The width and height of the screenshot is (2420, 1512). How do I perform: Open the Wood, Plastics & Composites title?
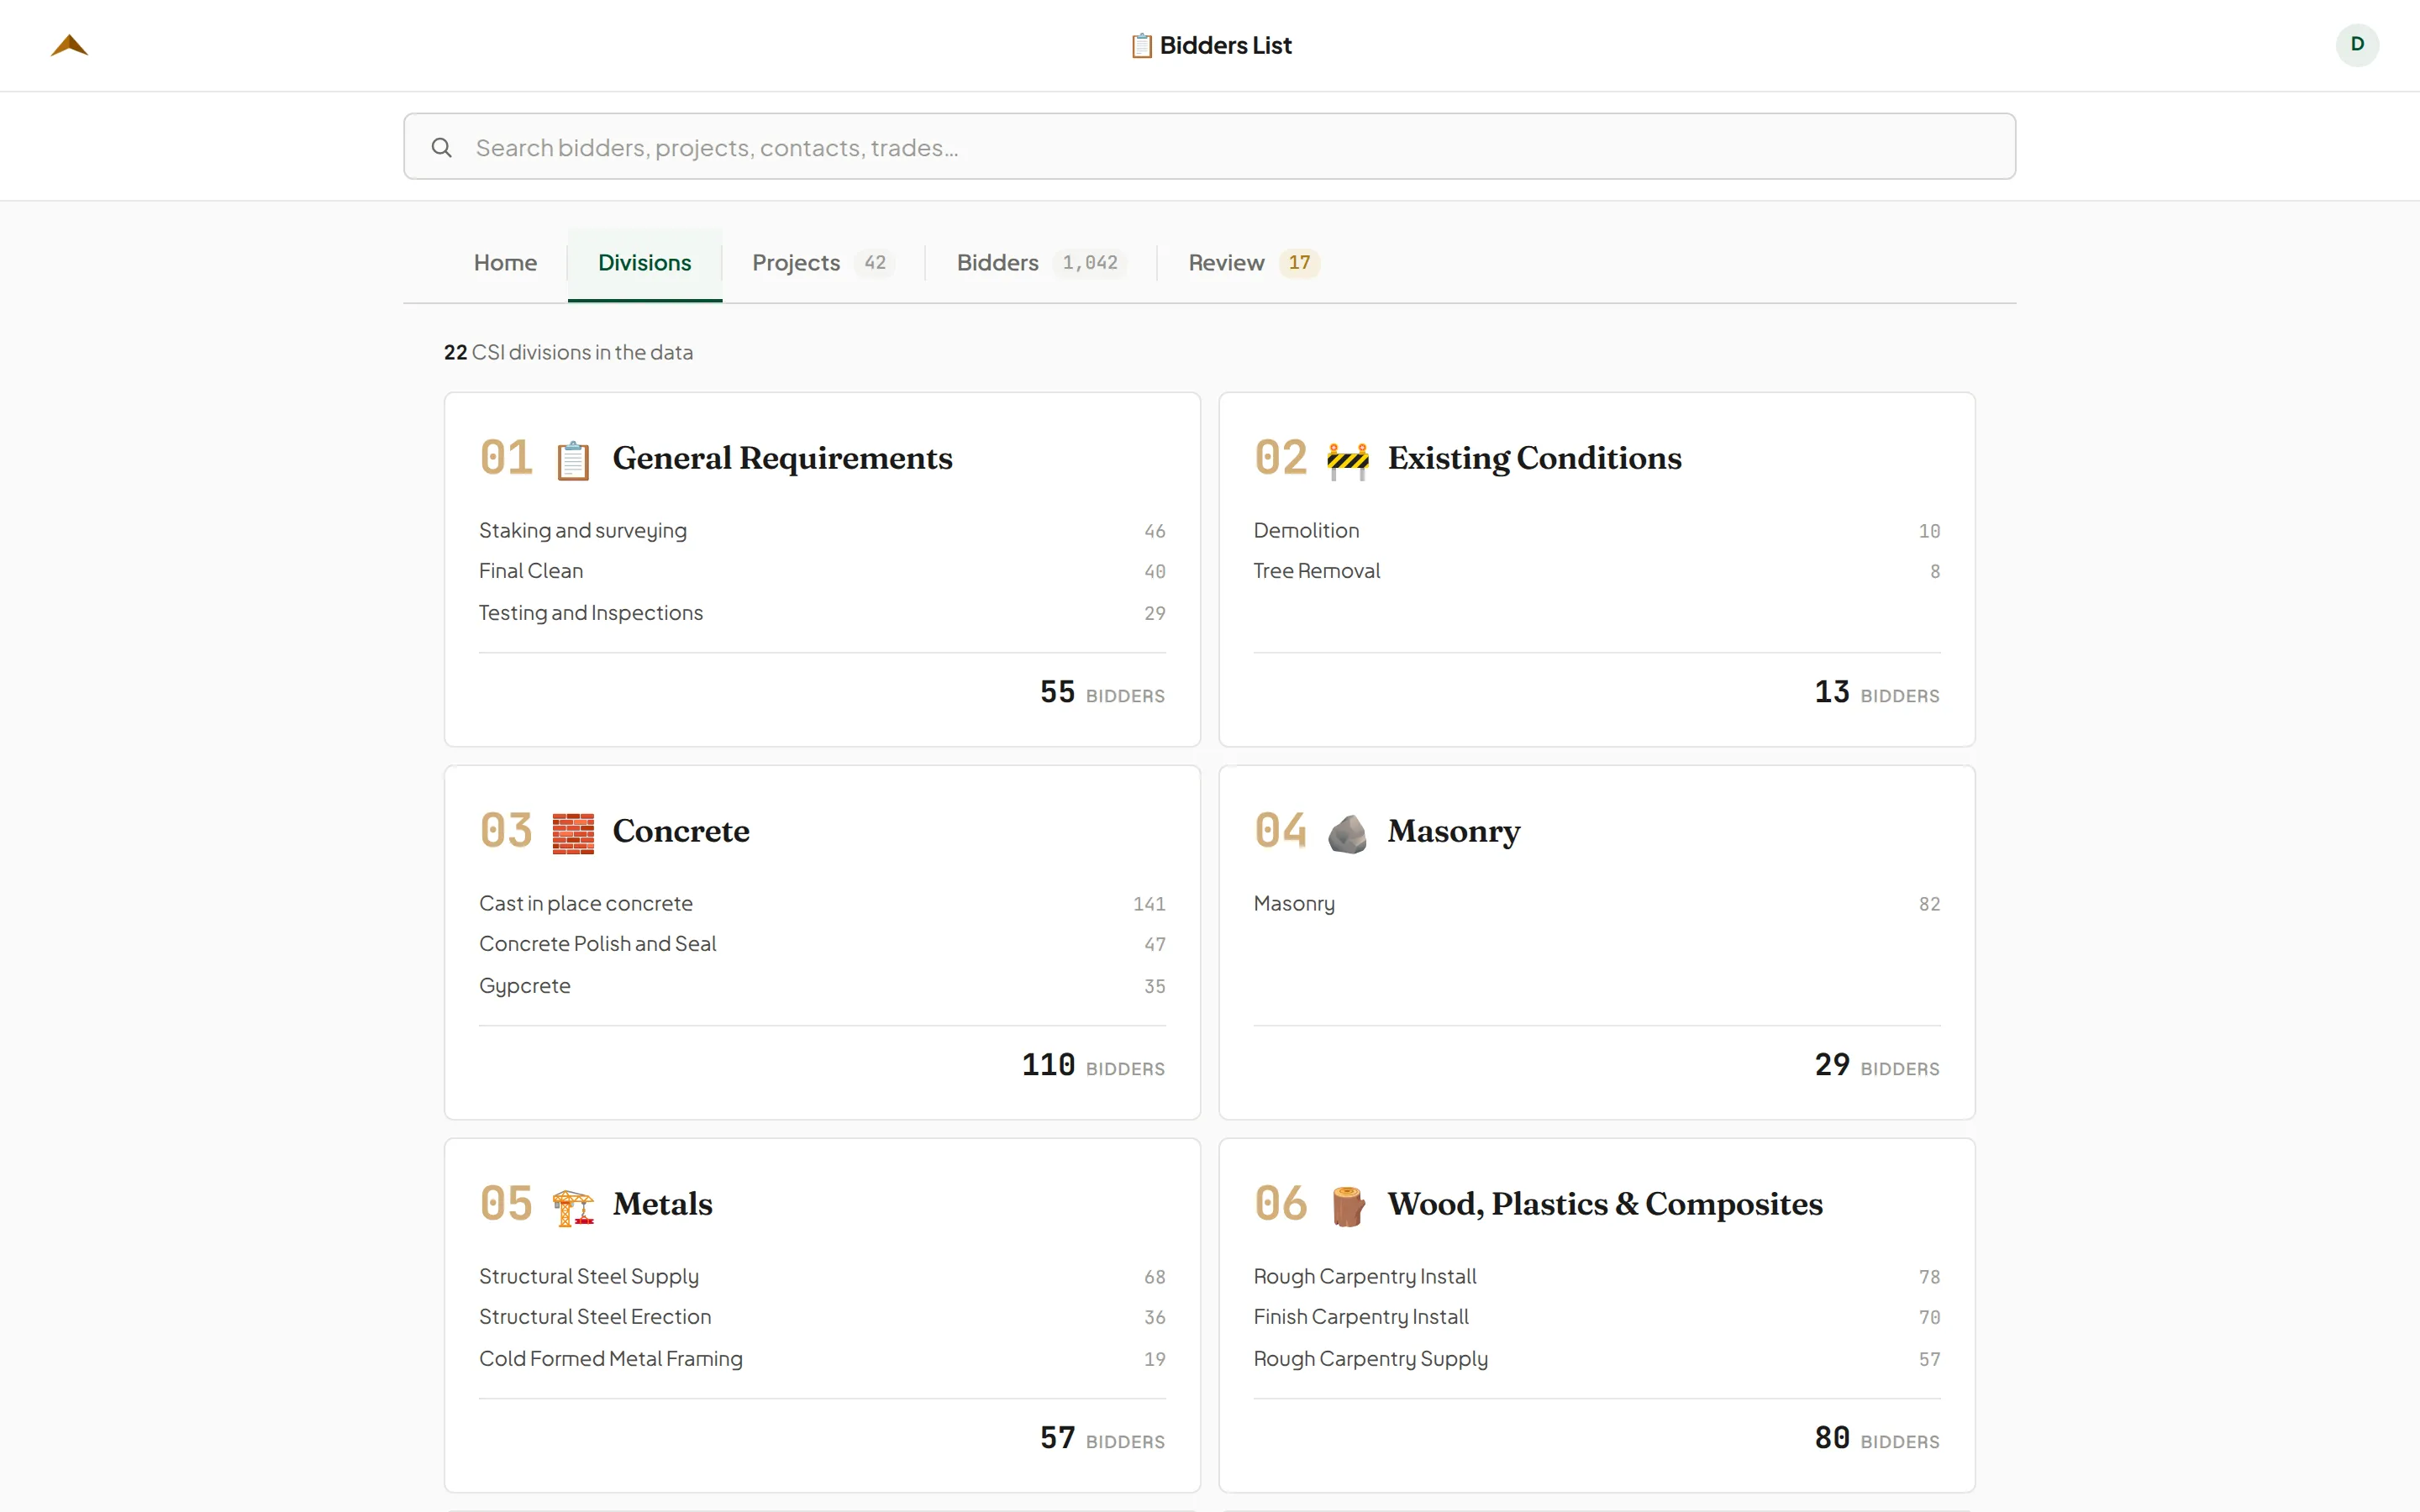[x=1604, y=1204]
